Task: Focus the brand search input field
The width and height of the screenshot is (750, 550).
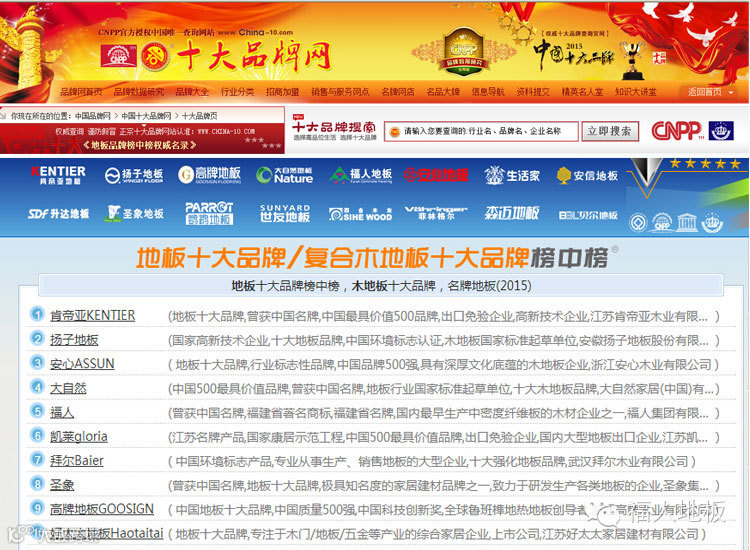Action: click(481, 131)
